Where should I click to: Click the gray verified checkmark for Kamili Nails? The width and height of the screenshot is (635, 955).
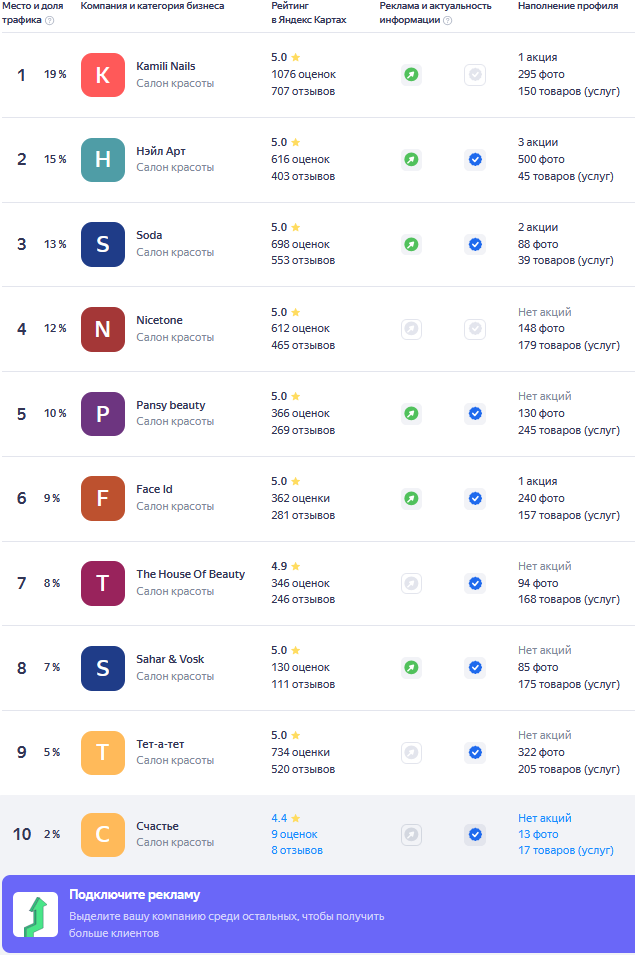point(475,75)
